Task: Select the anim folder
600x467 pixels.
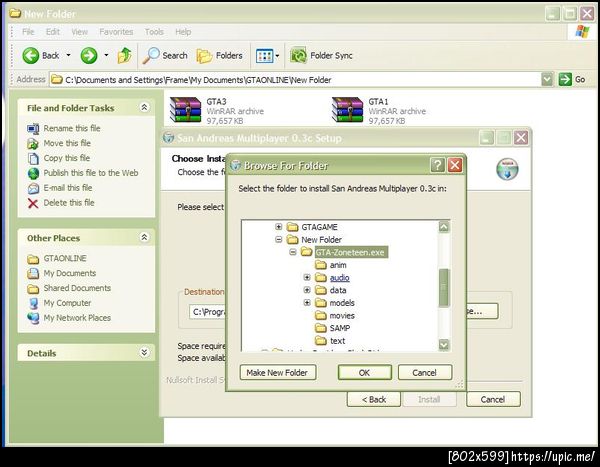Action: pyautogui.click(x=338, y=265)
